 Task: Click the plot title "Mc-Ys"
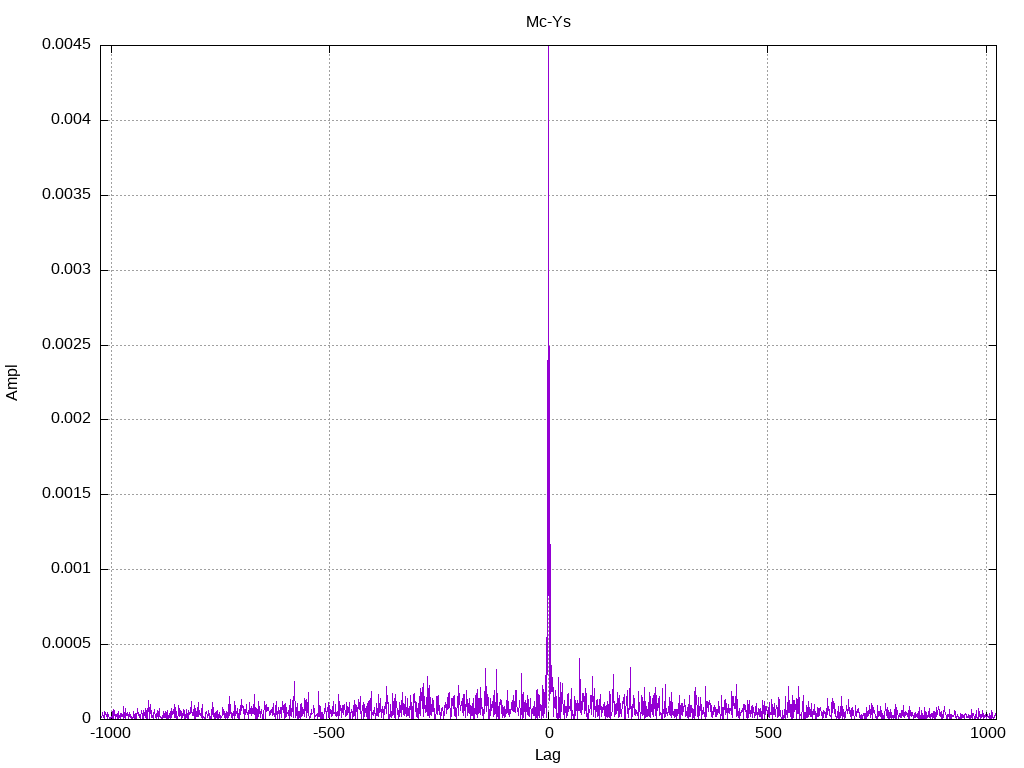548,22
